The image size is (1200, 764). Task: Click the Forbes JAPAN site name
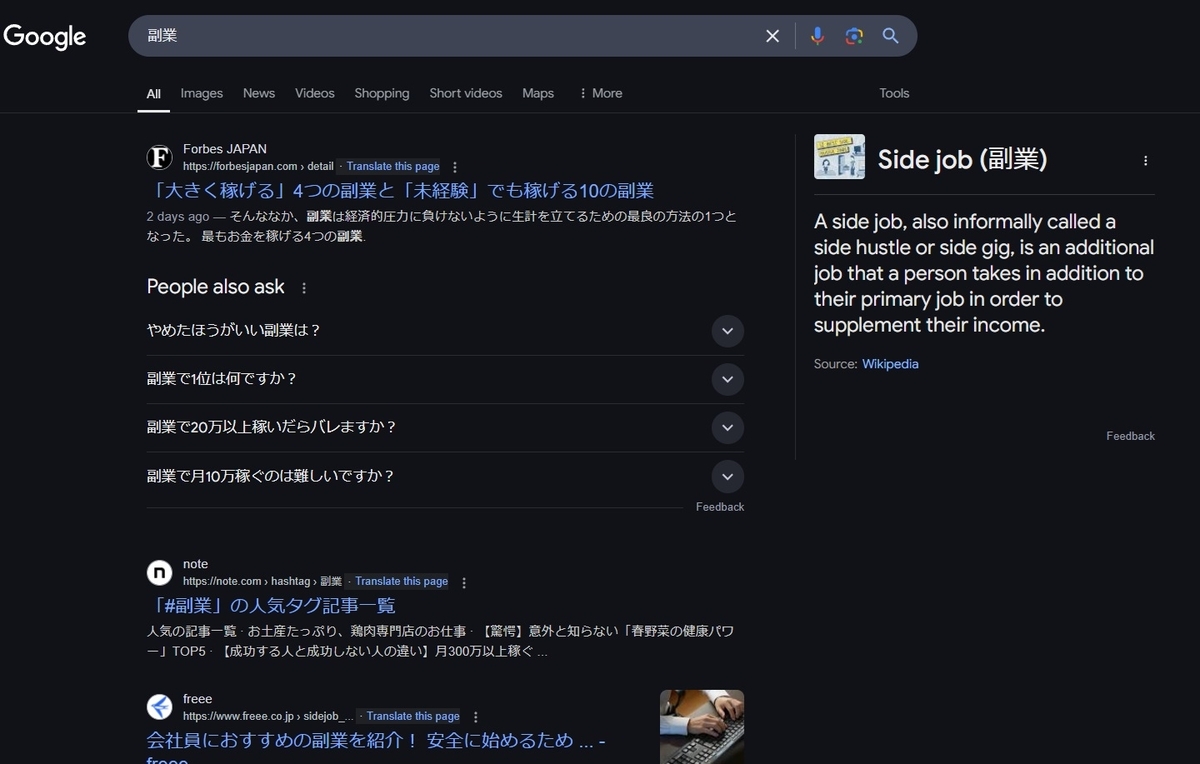pos(225,149)
